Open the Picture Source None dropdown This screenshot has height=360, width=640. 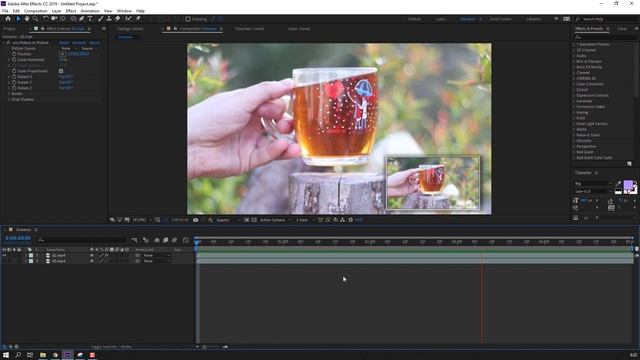point(68,48)
